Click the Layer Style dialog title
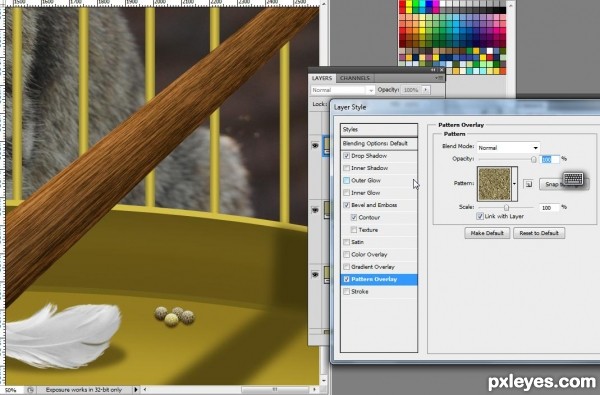Image resolution: width=600 pixels, height=395 pixels. 350,107
